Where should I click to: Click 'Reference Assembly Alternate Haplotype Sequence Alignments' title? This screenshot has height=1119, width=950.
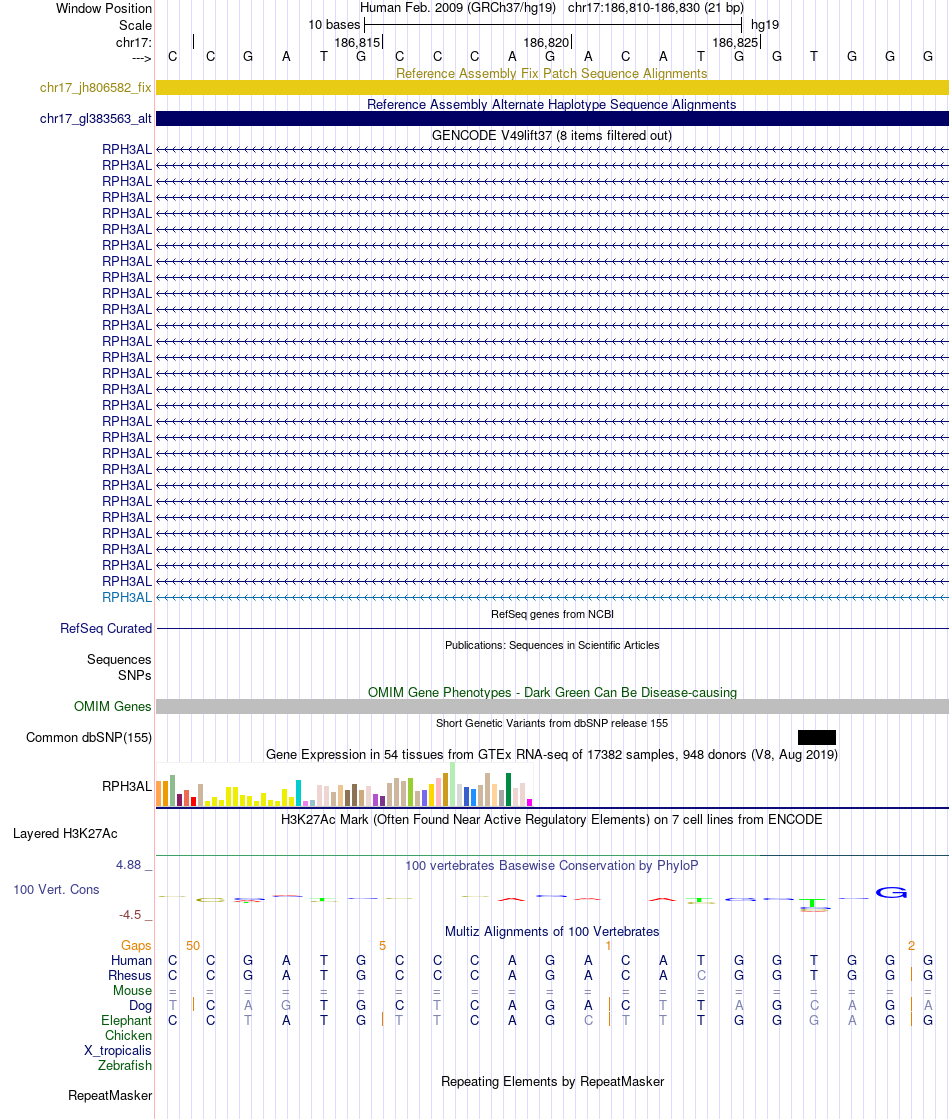point(552,104)
